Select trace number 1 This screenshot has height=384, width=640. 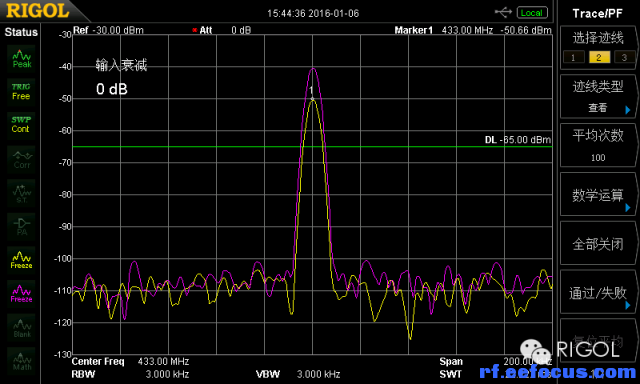click(573, 58)
